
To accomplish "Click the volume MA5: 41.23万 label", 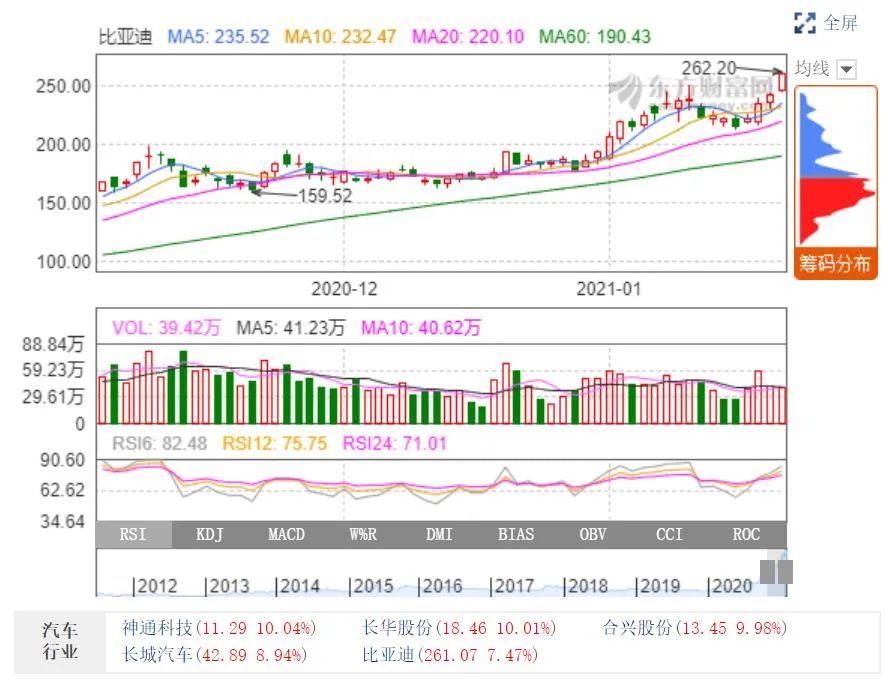I will click(291, 328).
